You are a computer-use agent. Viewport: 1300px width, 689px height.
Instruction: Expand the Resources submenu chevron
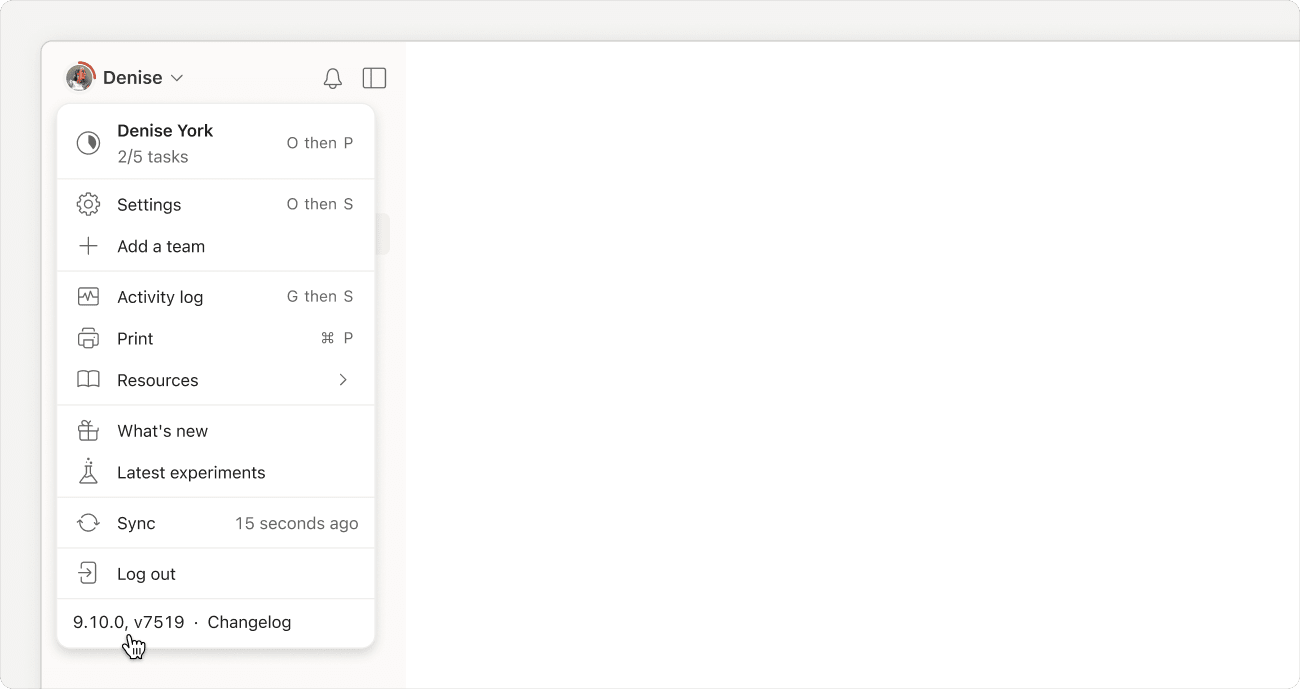(343, 380)
